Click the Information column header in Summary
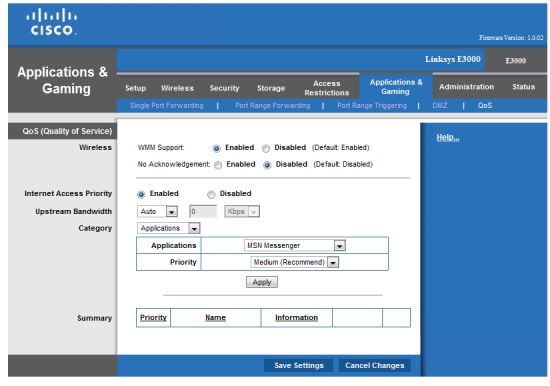This screenshot has width=550, height=386. click(x=296, y=318)
